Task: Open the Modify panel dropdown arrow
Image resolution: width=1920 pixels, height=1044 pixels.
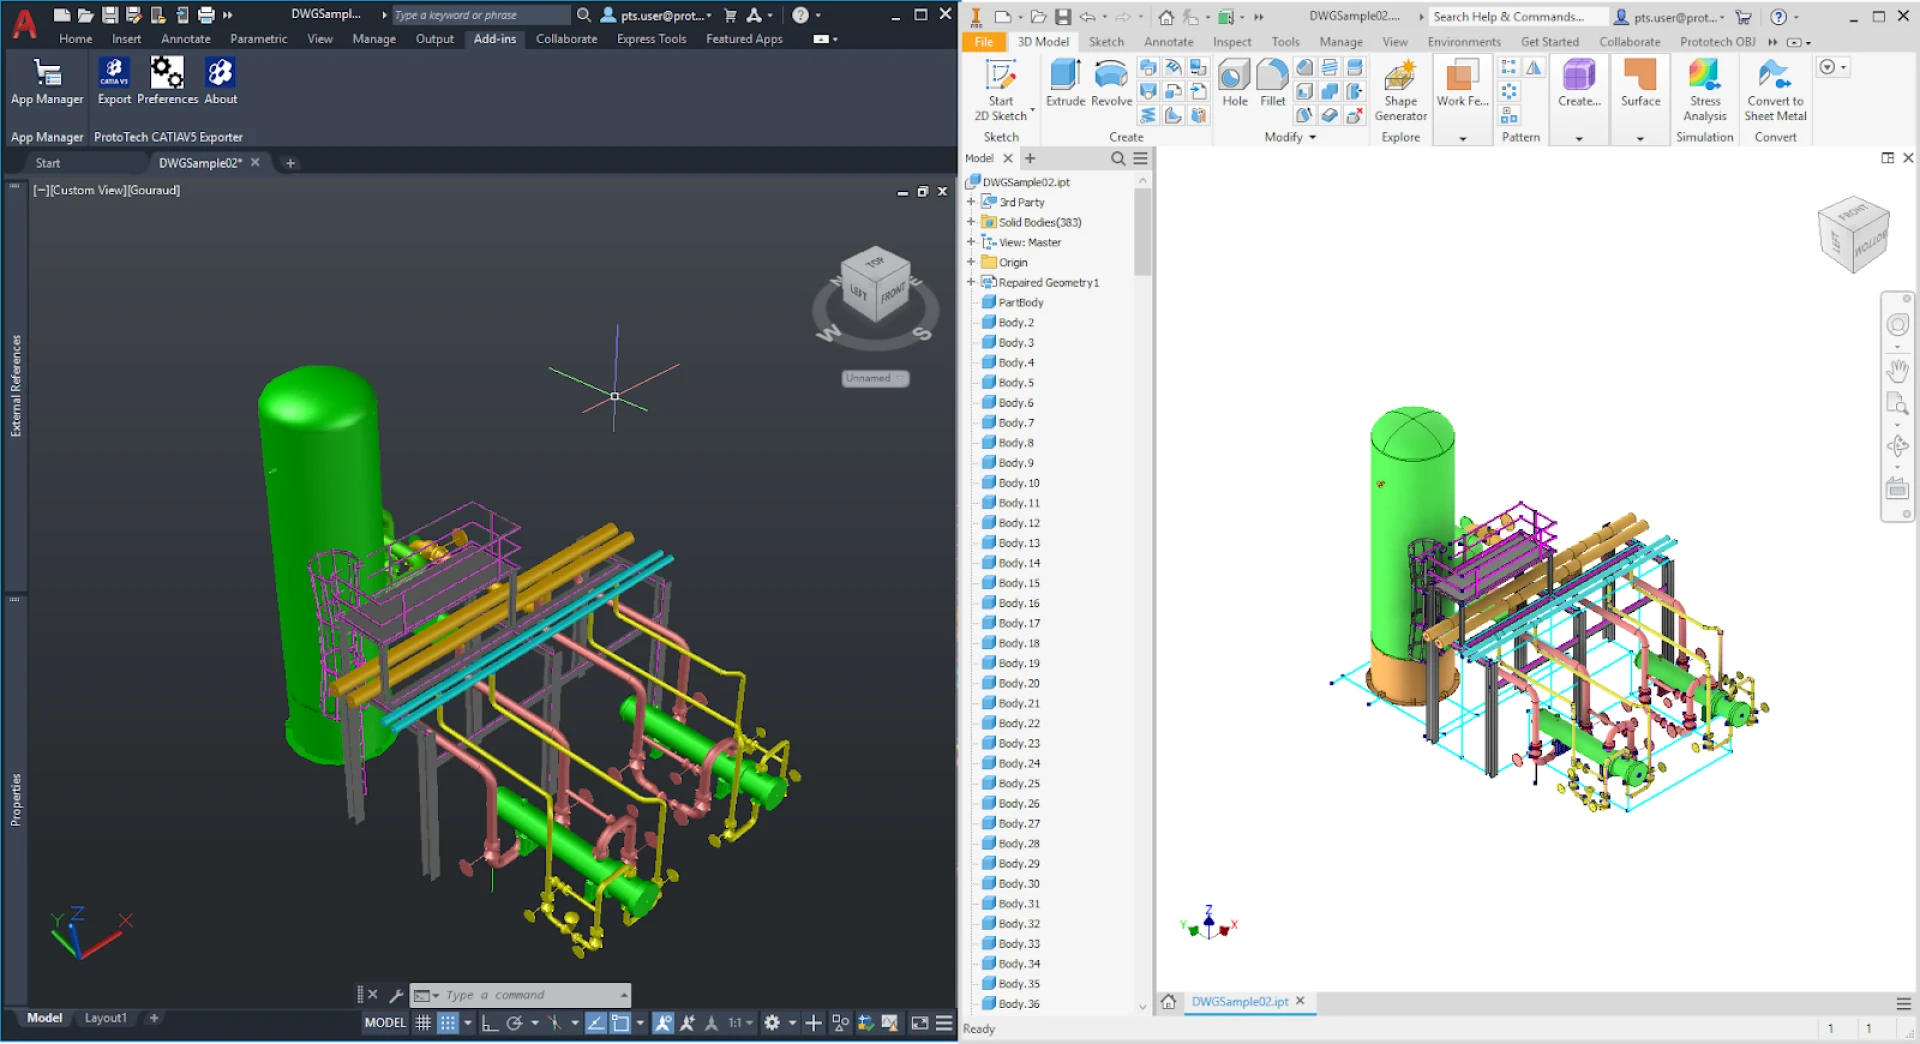Action: (x=1311, y=137)
